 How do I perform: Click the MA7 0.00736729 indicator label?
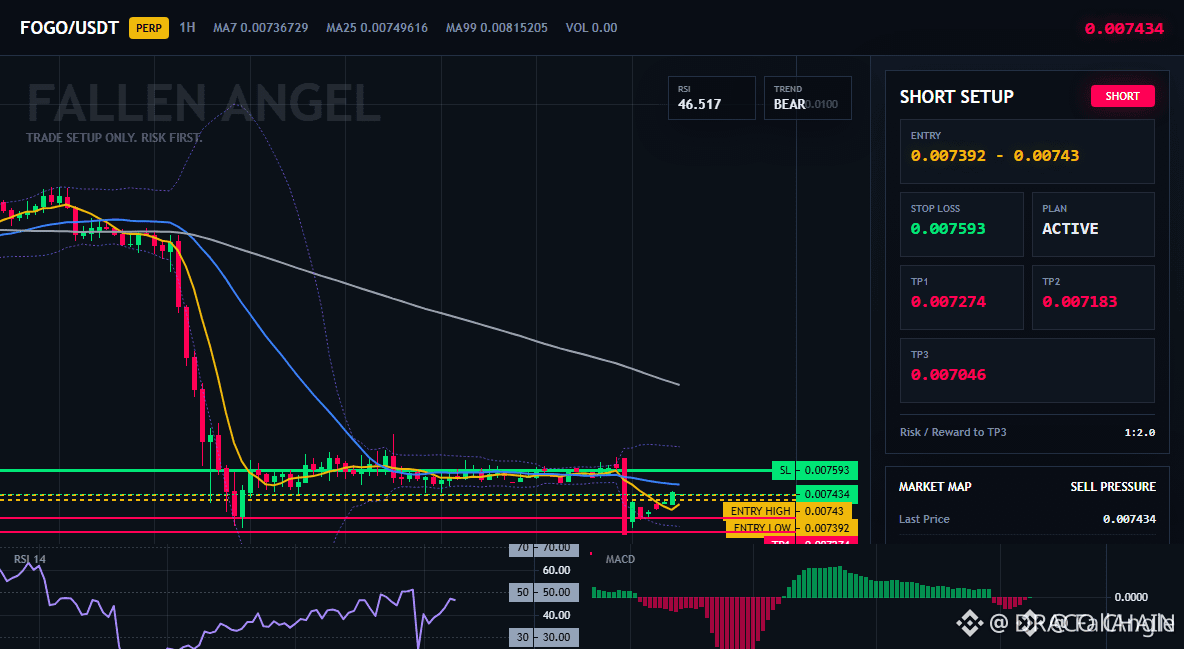click(261, 28)
